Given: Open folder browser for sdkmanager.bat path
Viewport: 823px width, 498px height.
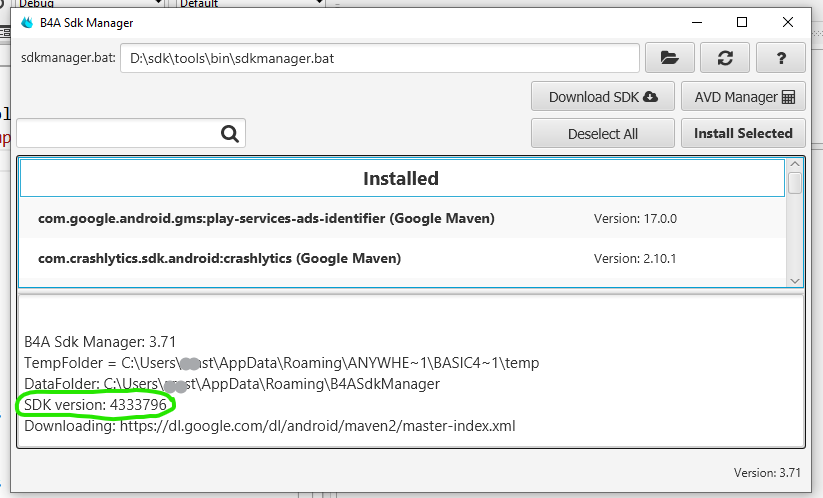Looking at the screenshot, I should coord(670,58).
